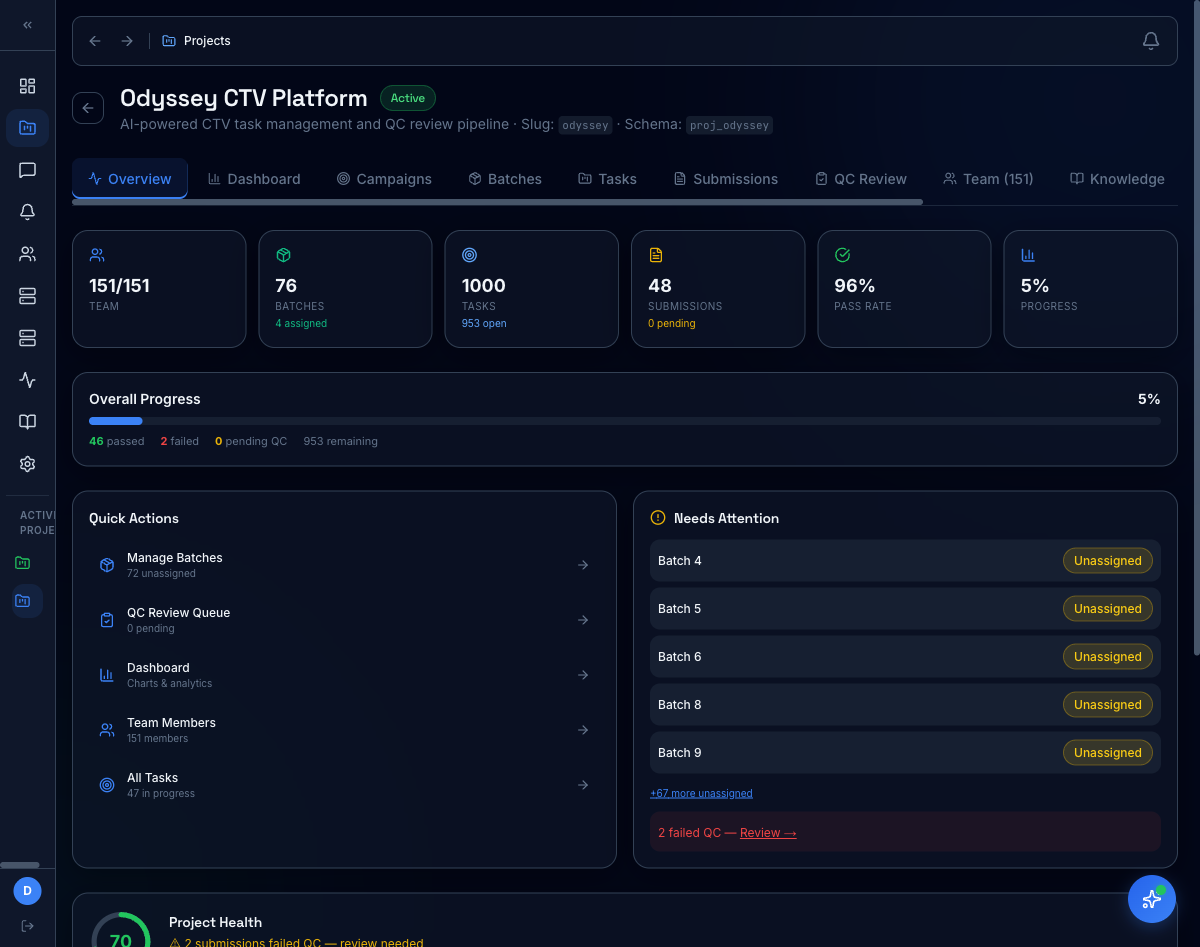Click the green Active status badge
This screenshot has height=947, width=1200.
(x=408, y=98)
